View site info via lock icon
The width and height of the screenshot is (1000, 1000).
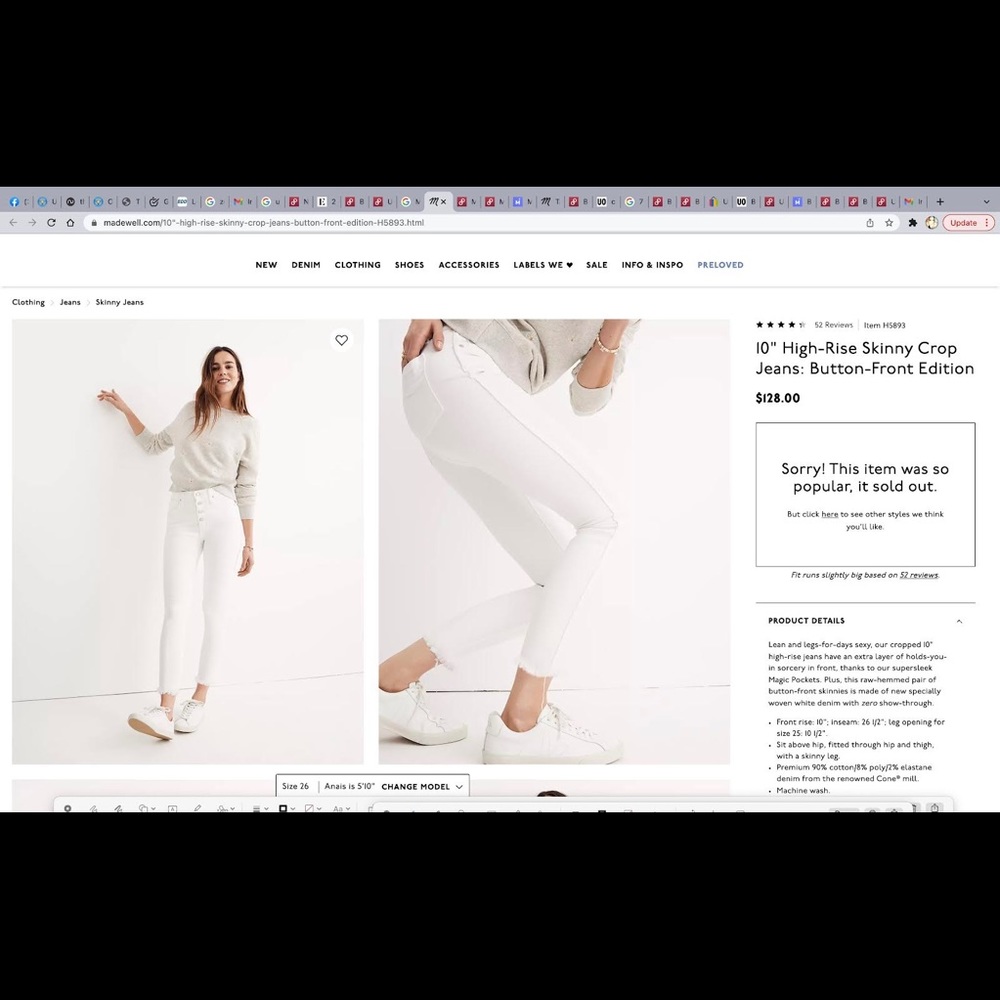point(94,223)
